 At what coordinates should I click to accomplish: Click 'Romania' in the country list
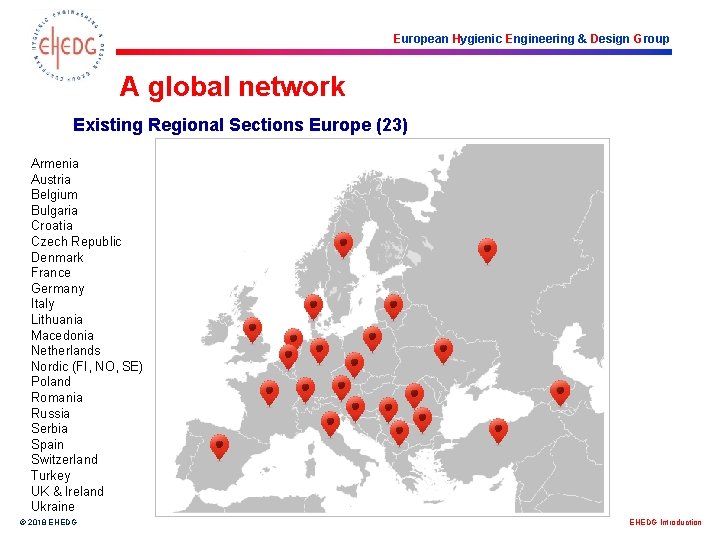tap(56, 397)
